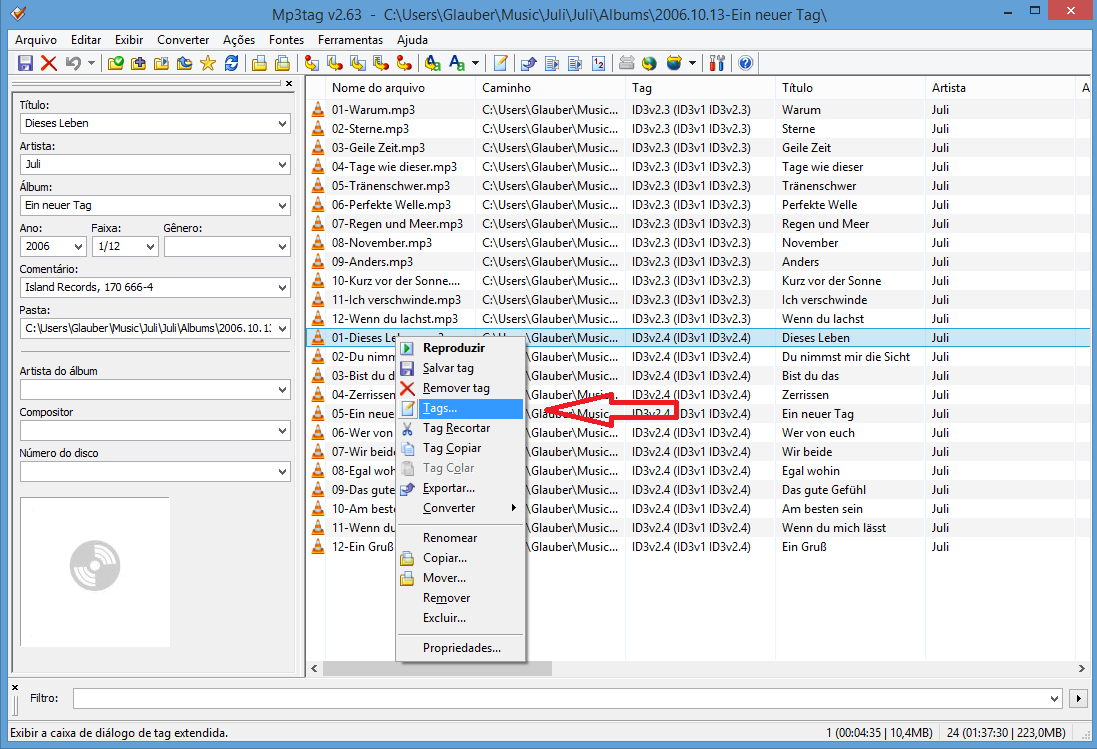This screenshot has height=749, width=1097.
Task: Choose Salvar tag in the context menu
Action: 460,368
